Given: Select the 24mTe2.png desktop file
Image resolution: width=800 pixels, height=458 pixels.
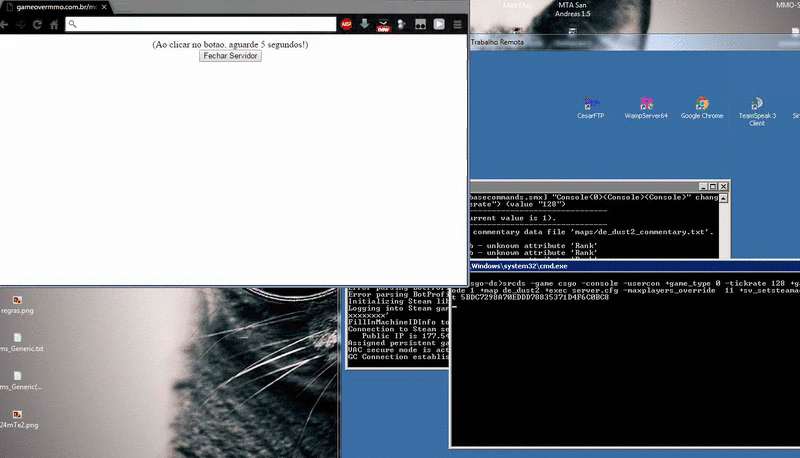Looking at the screenshot, I should tap(19, 419).
